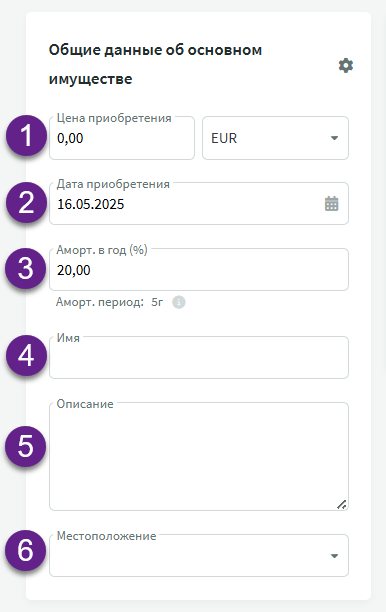Click inside the Описание text area
Viewport: 386px width, 612px height.
coord(199,457)
